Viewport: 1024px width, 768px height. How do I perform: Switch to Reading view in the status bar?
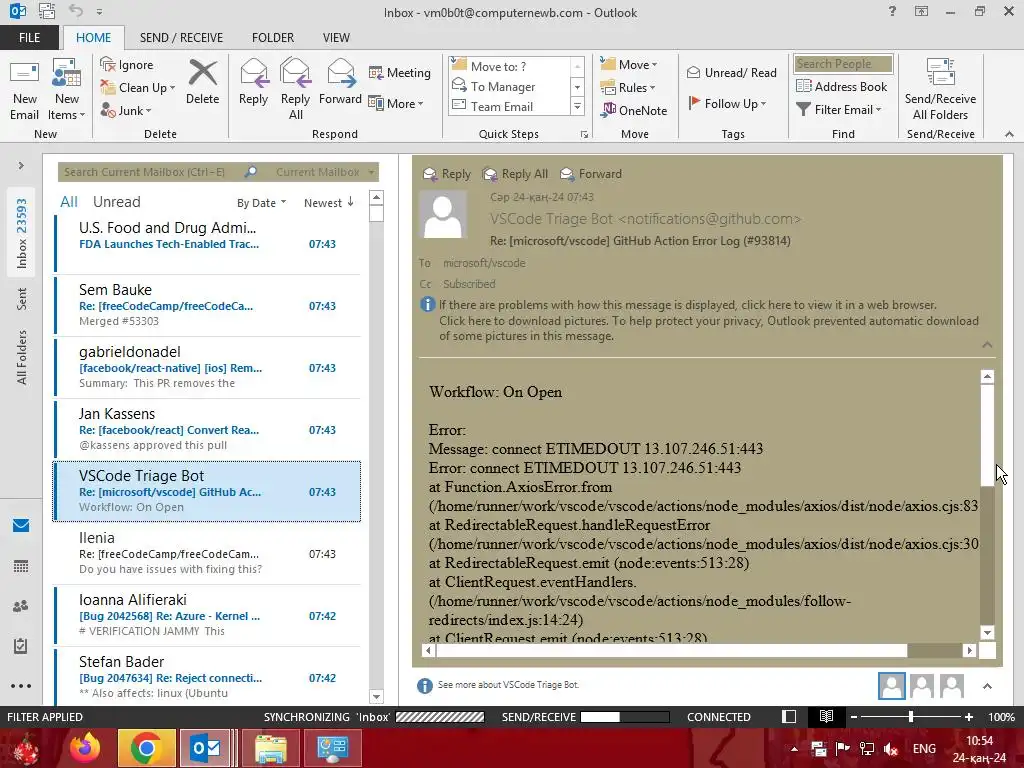[826, 716]
